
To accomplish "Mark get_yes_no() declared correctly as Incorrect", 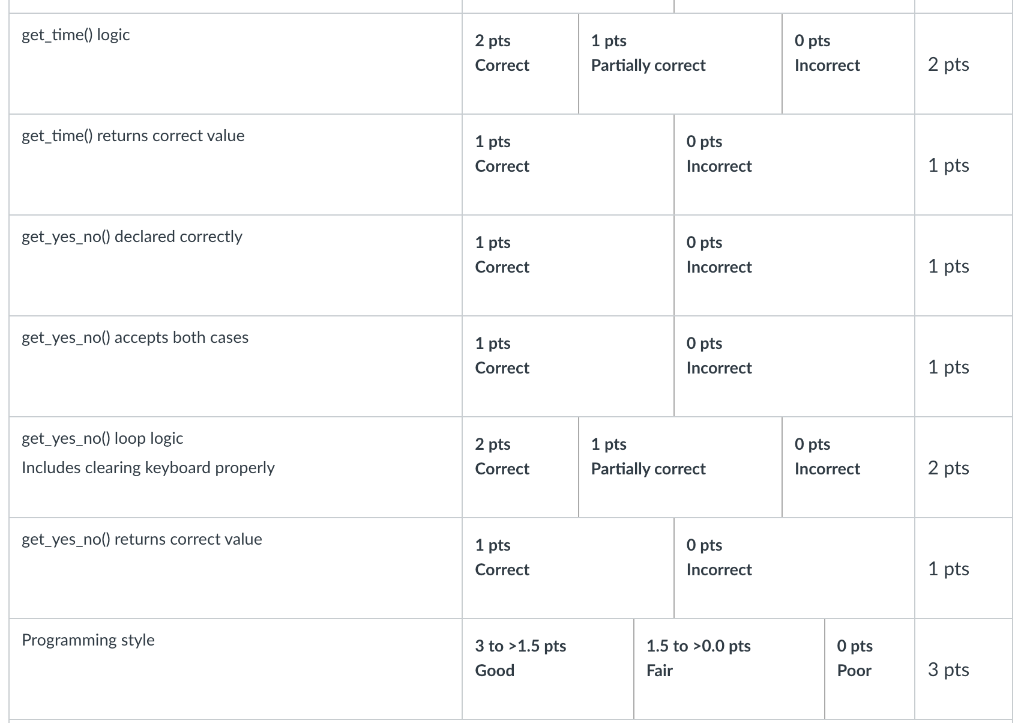I will click(x=719, y=256).
